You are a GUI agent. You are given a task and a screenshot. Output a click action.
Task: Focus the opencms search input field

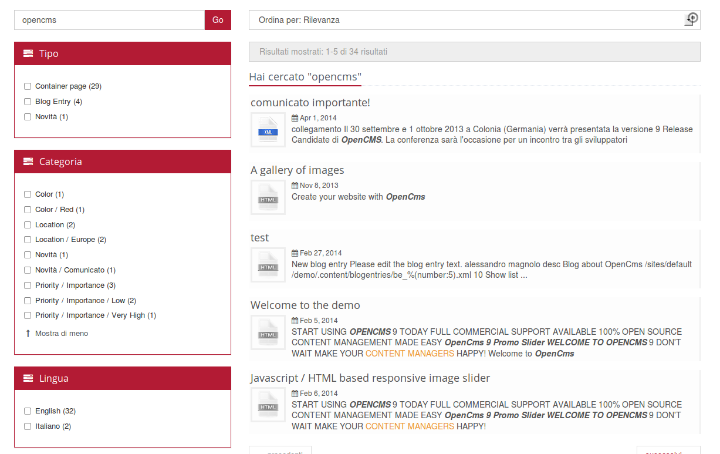[x=109, y=20]
